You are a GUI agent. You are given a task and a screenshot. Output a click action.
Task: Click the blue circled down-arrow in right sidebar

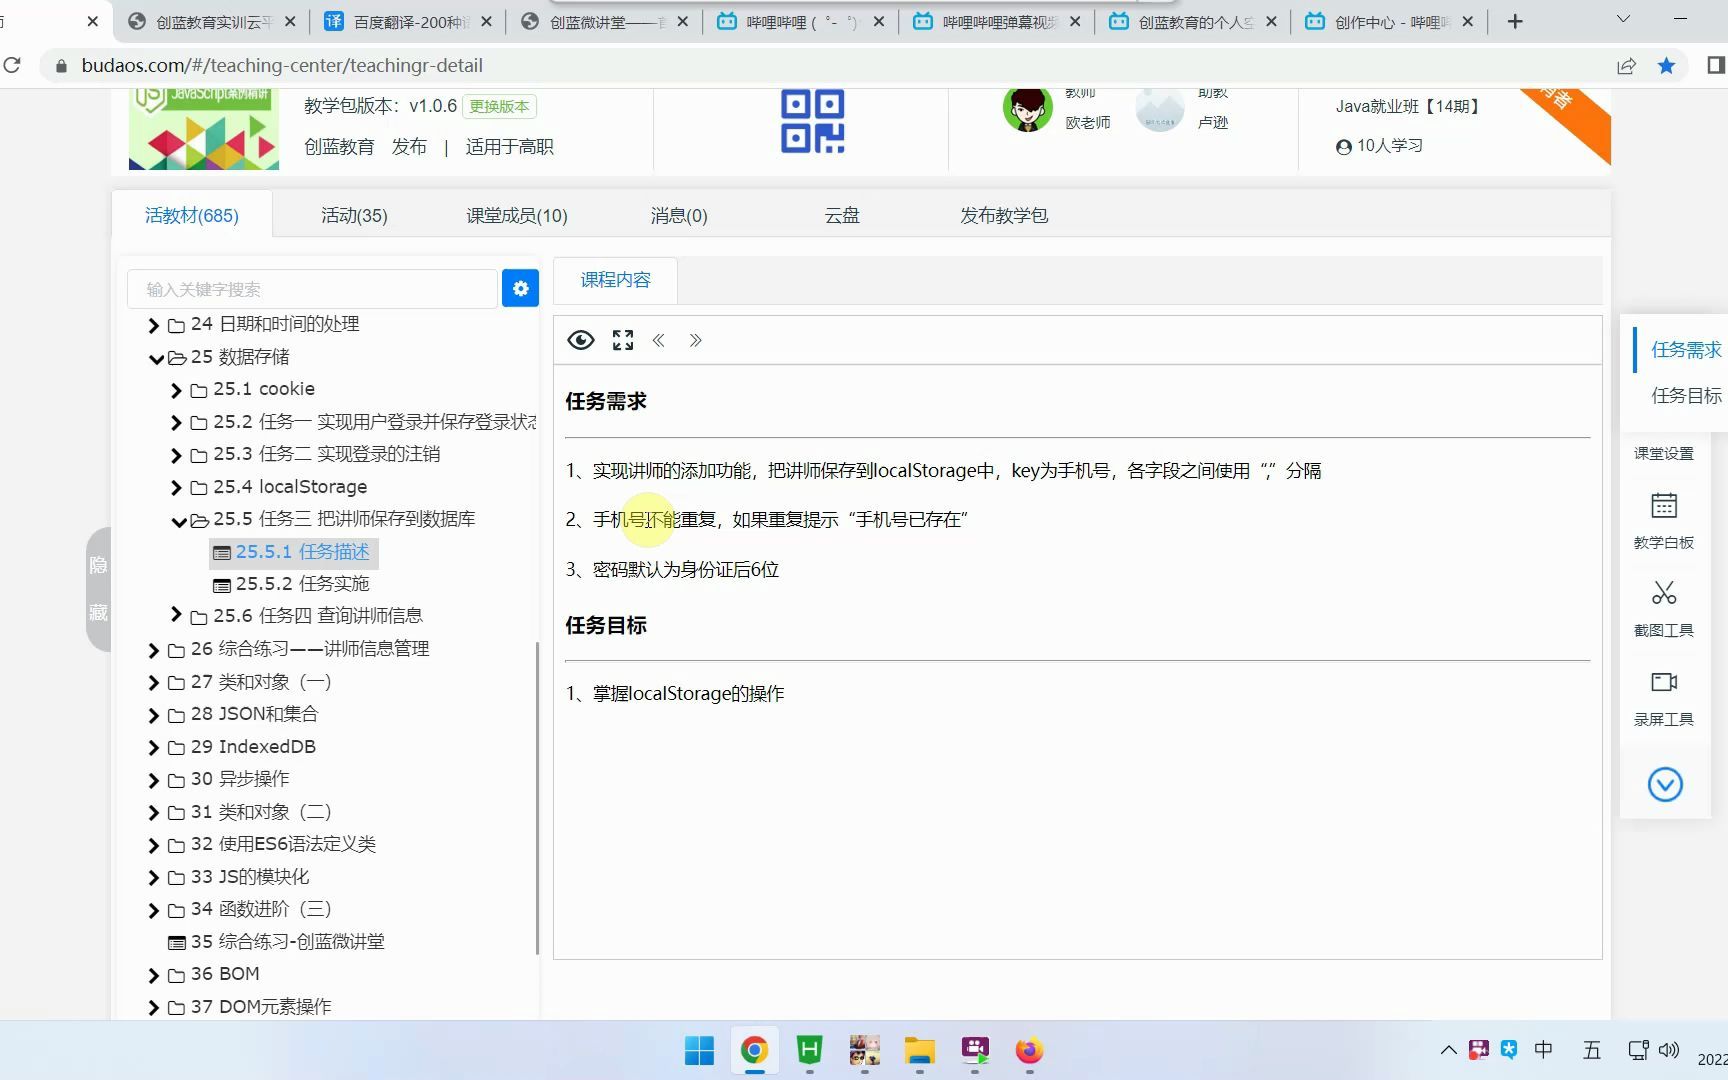(1664, 785)
